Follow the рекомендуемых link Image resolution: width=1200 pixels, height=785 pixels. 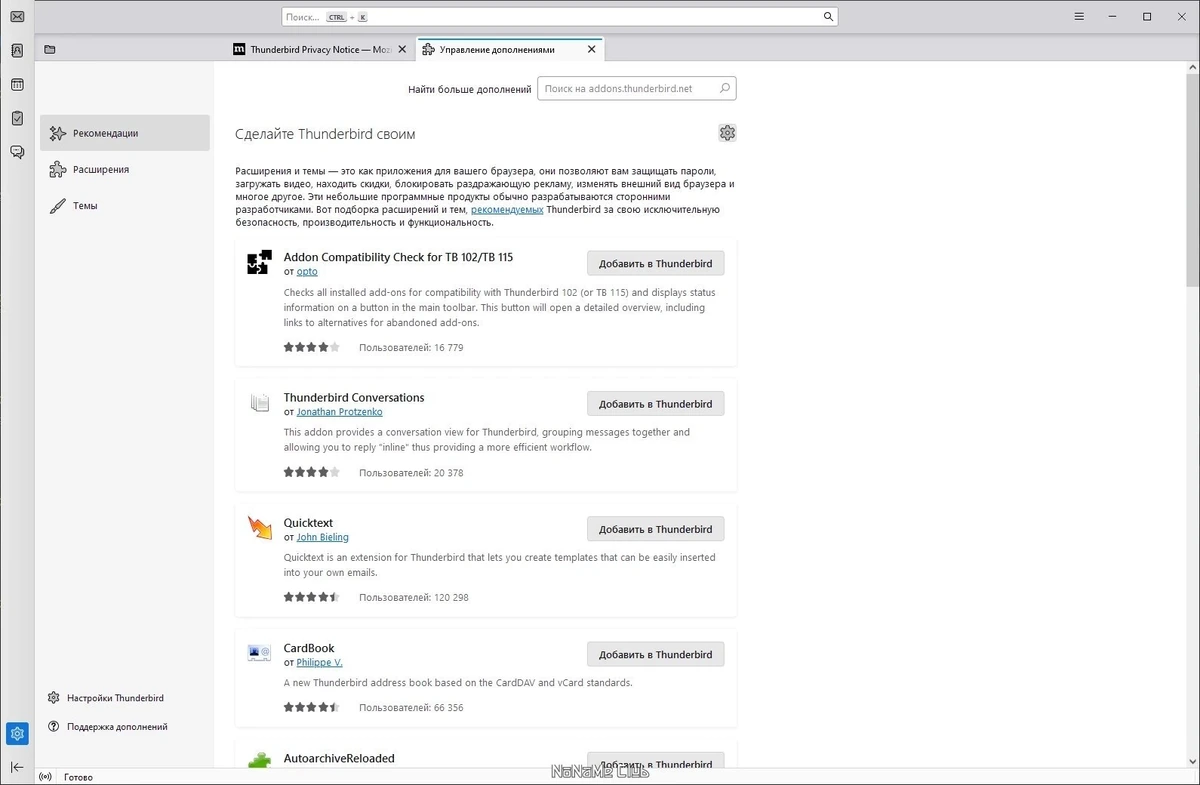pyautogui.click(x=507, y=209)
